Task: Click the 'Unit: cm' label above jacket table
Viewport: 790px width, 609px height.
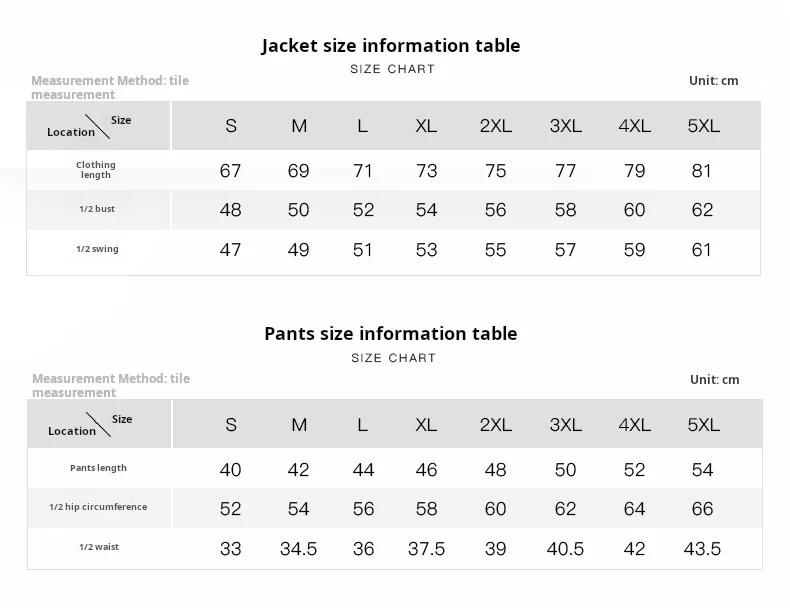Action: (x=713, y=81)
